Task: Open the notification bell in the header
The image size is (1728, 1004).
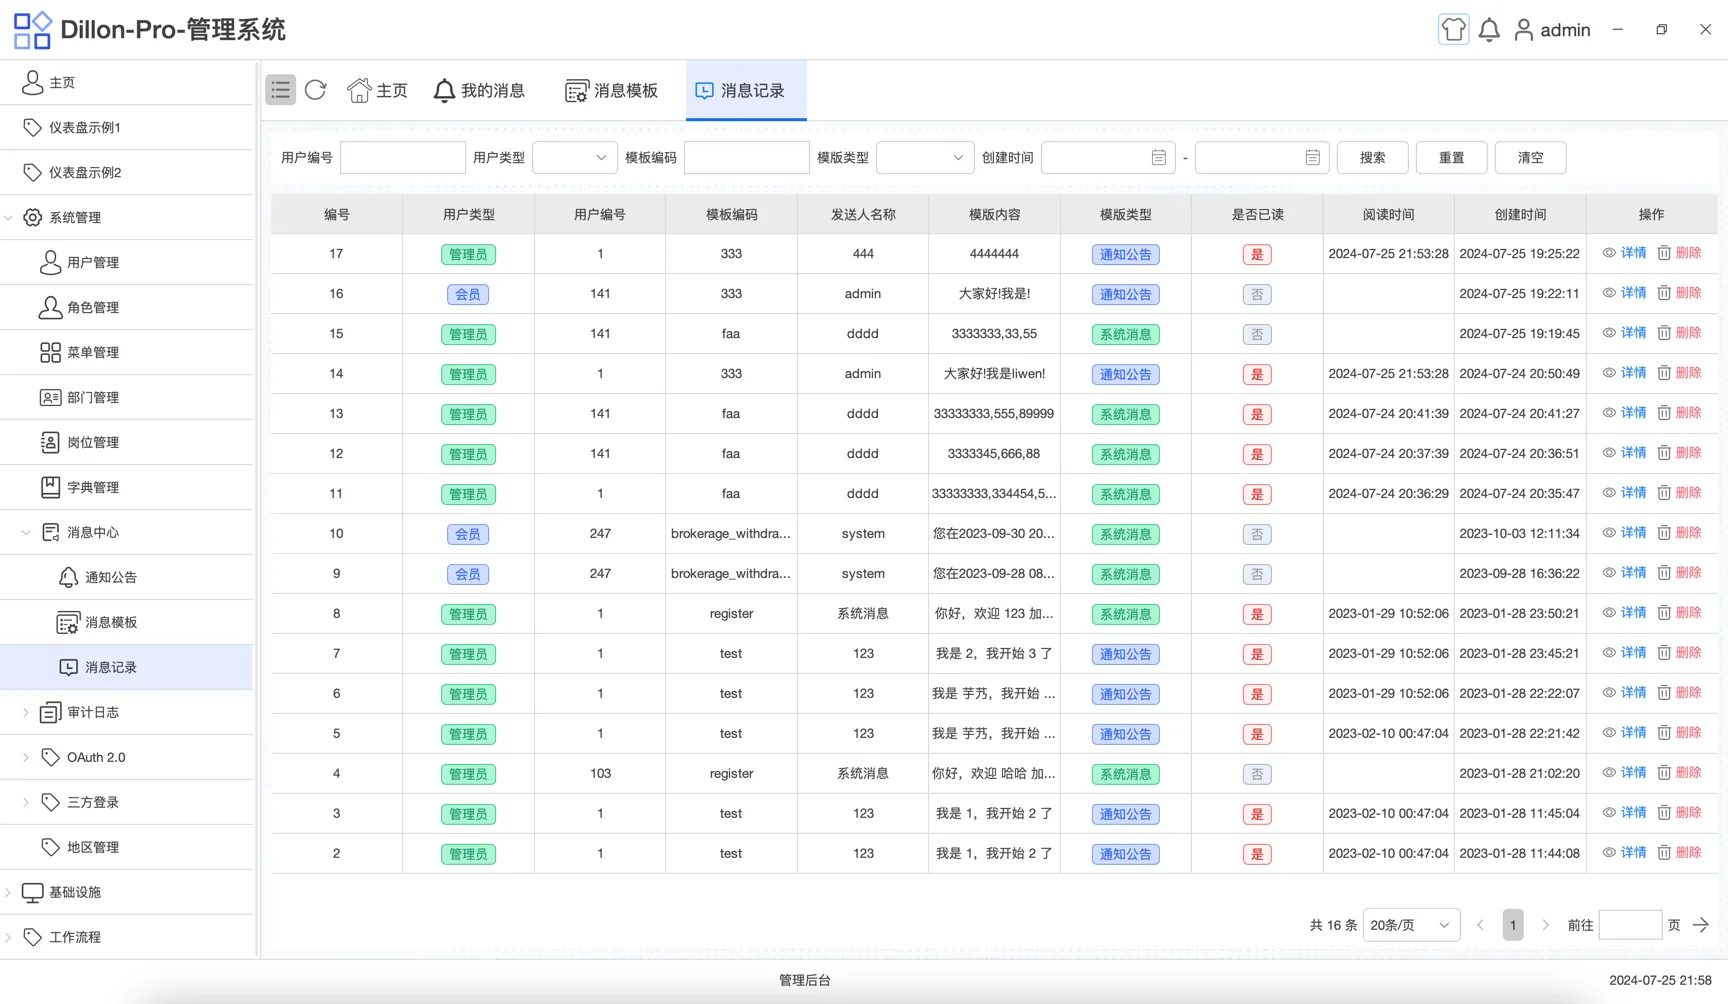Action: pyautogui.click(x=1489, y=30)
